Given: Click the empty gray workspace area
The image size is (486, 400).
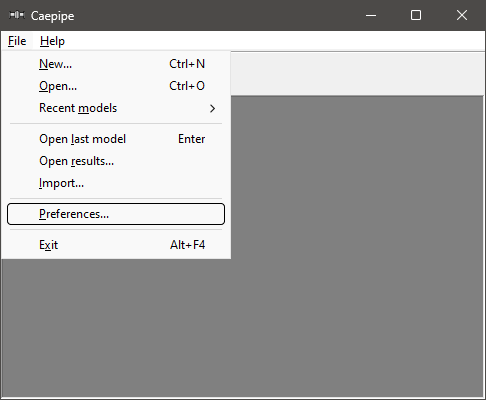Looking at the screenshot, I should click(357, 247).
